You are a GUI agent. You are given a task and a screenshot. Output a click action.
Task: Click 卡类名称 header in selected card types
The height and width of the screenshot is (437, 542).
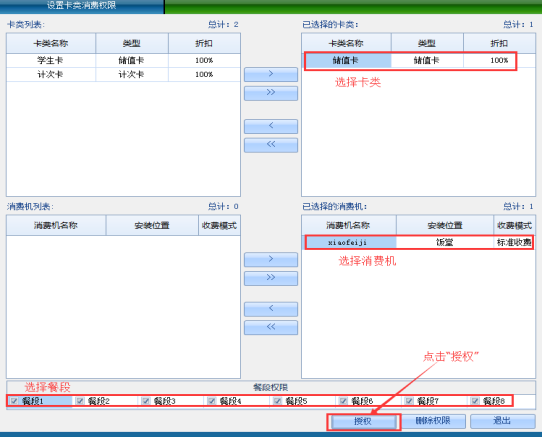tap(346, 44)
